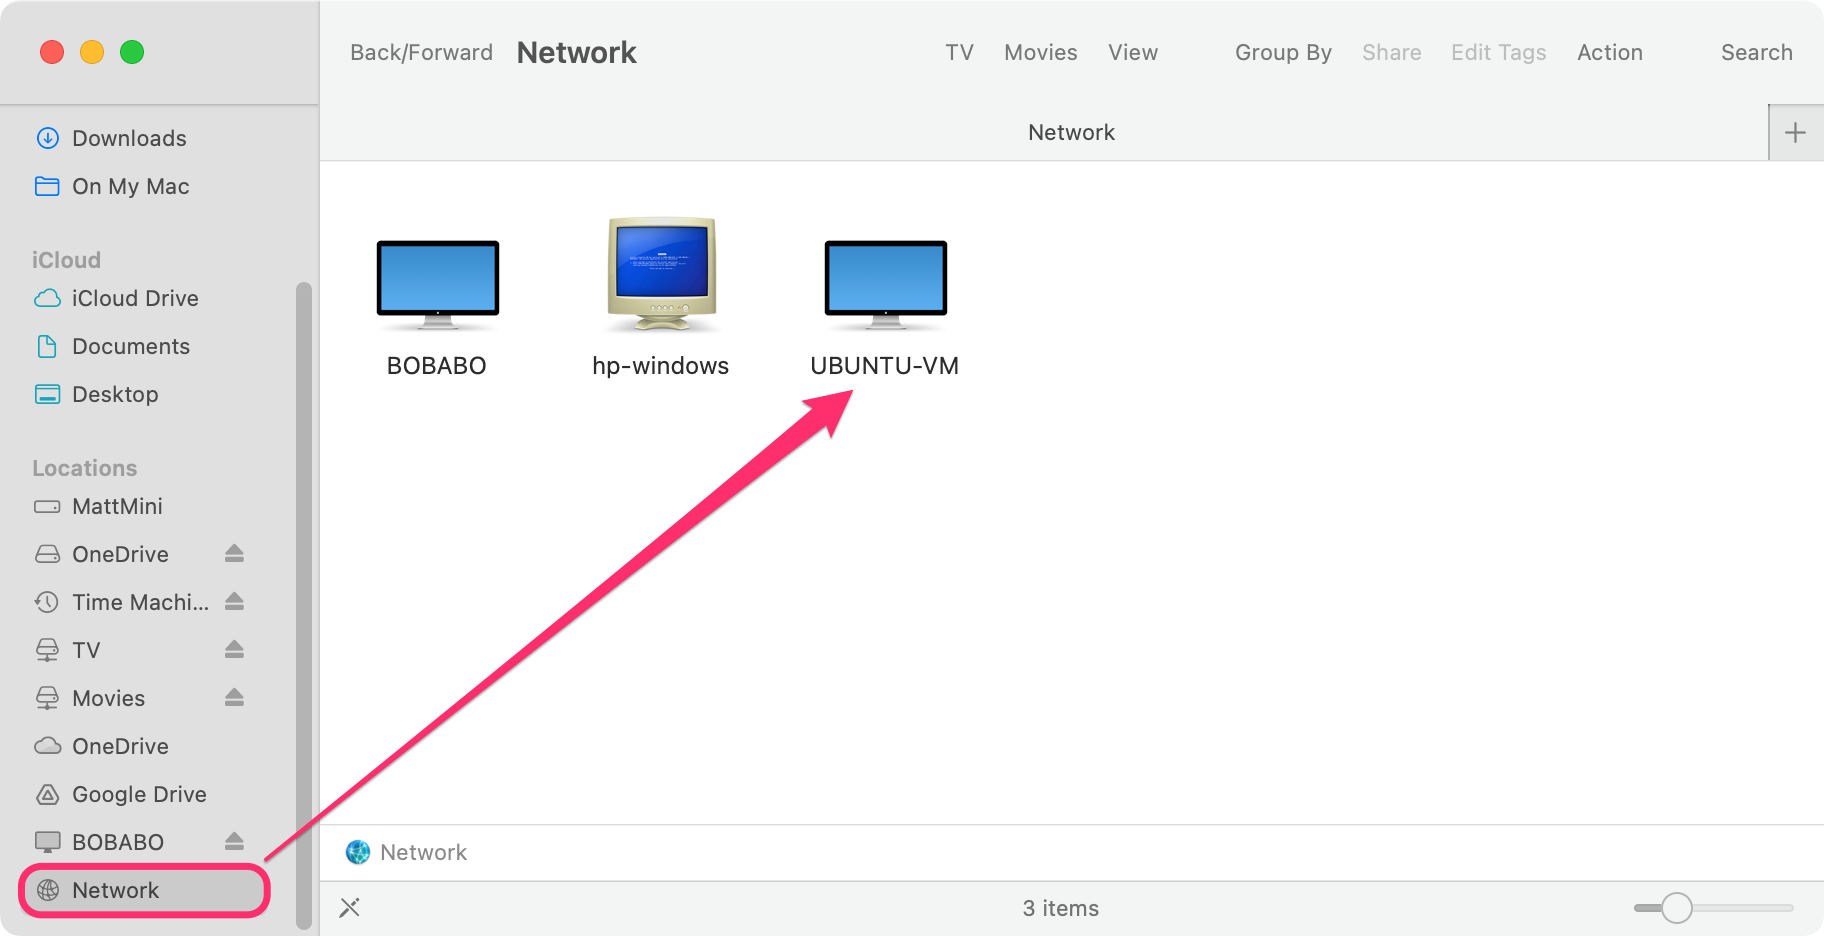1824x936 pixels.
Task: Open the Action menu in toolbar
Action: tap(1609, 53)
